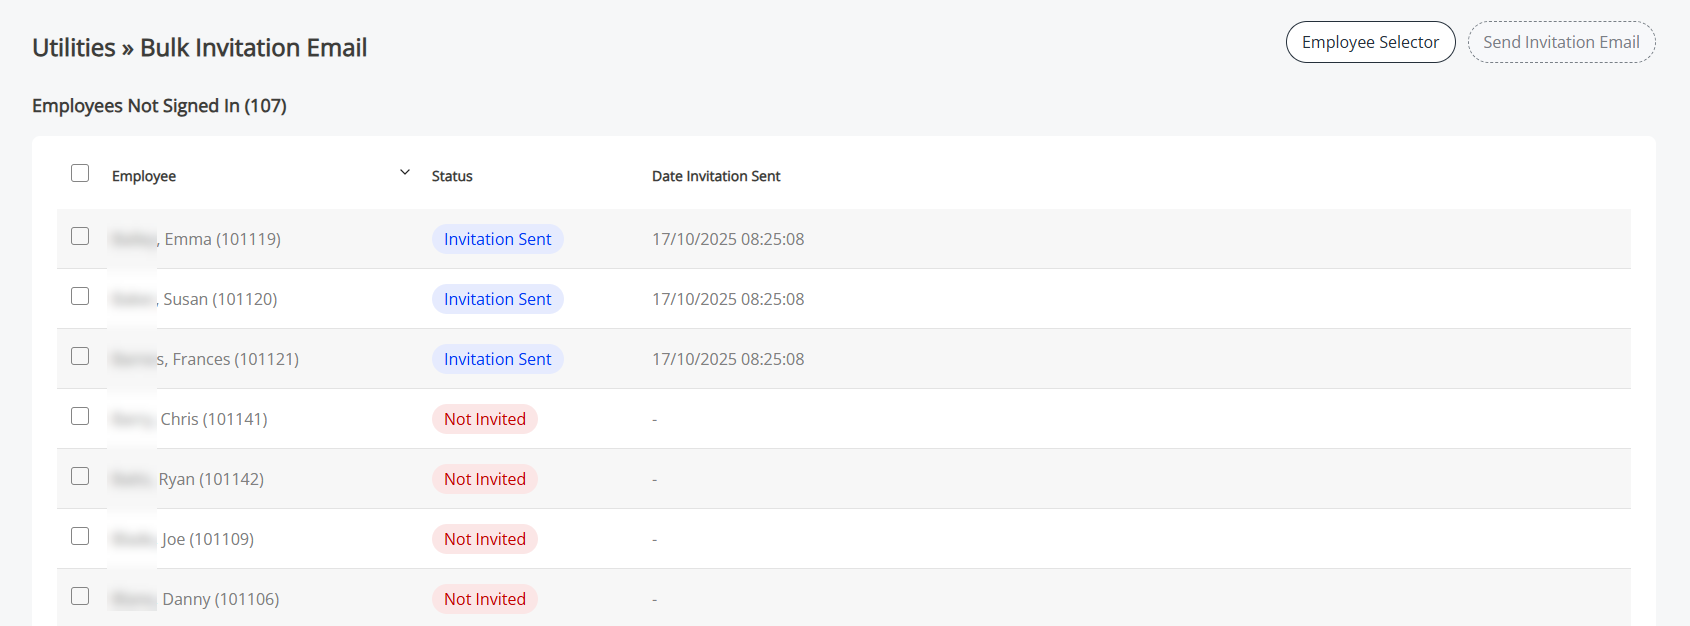
Task: Select the checkbox next to Joe (101109)
Action: [80, 536]
